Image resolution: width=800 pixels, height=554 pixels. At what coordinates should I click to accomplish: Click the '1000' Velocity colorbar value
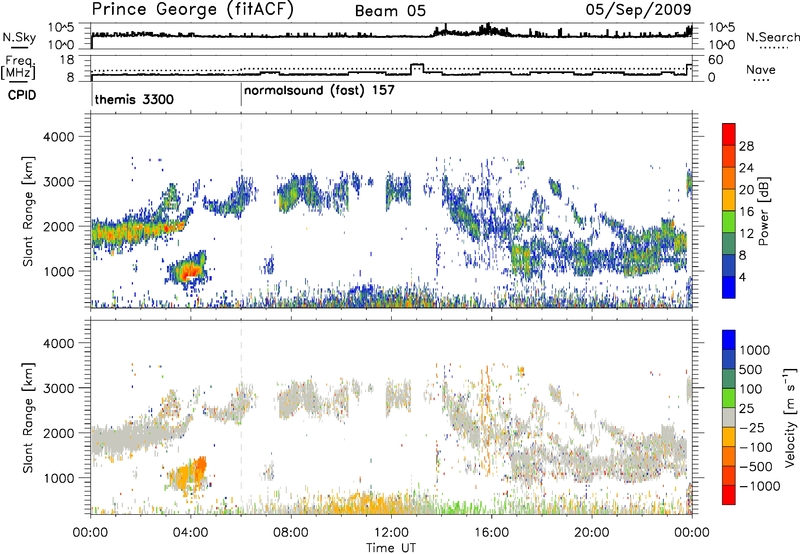click(x=754, y=350)
